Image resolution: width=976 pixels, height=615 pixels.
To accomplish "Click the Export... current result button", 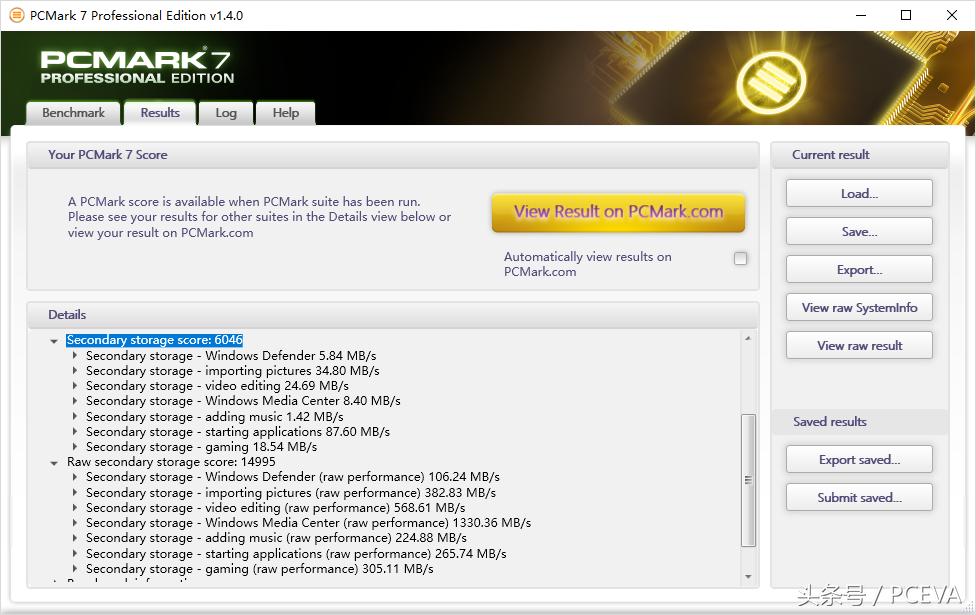I will (859, 270).
